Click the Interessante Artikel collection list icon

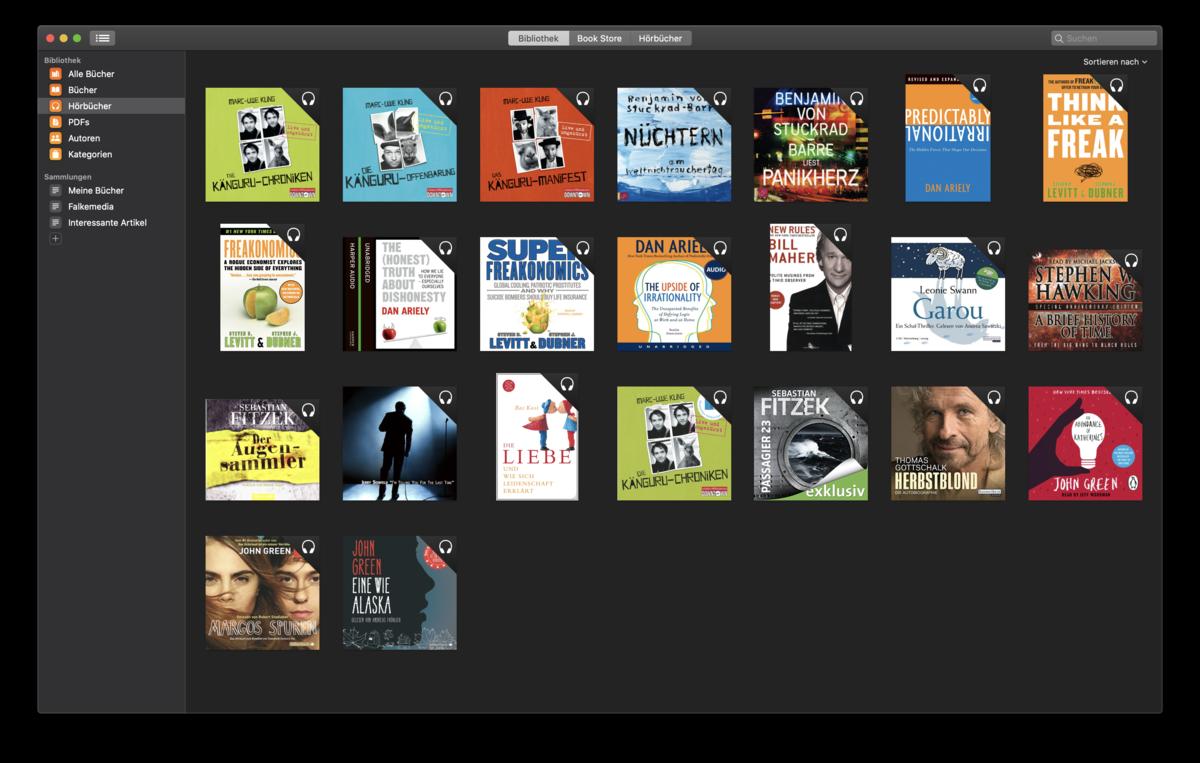[x=56, y=222]
